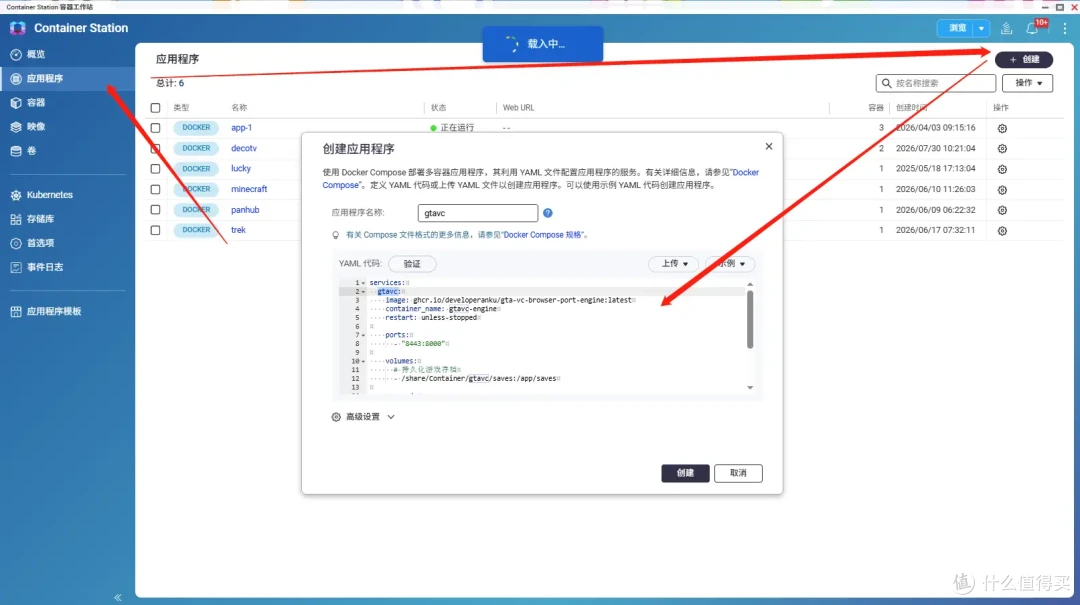Open the decotv application link
The height and width of the screenshot is (605, 1080).
pyautogui.click(x=244, y=148)
